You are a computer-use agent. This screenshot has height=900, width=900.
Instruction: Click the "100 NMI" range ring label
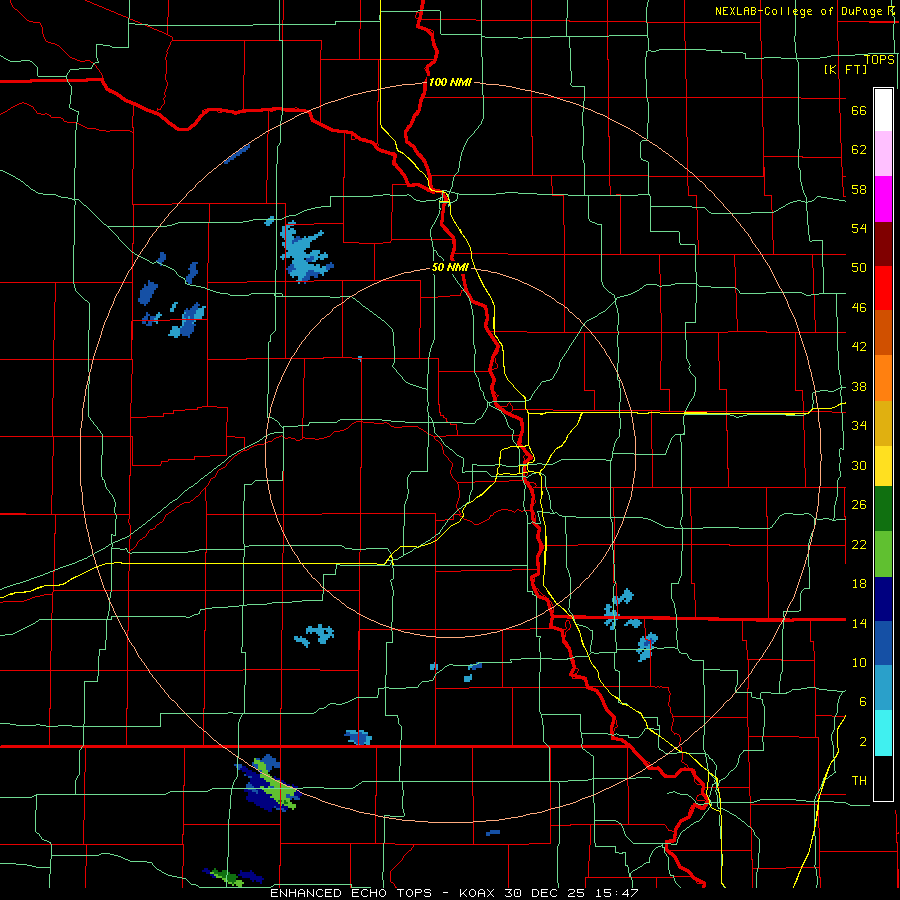pyautogui.click(x=450, y=82)
